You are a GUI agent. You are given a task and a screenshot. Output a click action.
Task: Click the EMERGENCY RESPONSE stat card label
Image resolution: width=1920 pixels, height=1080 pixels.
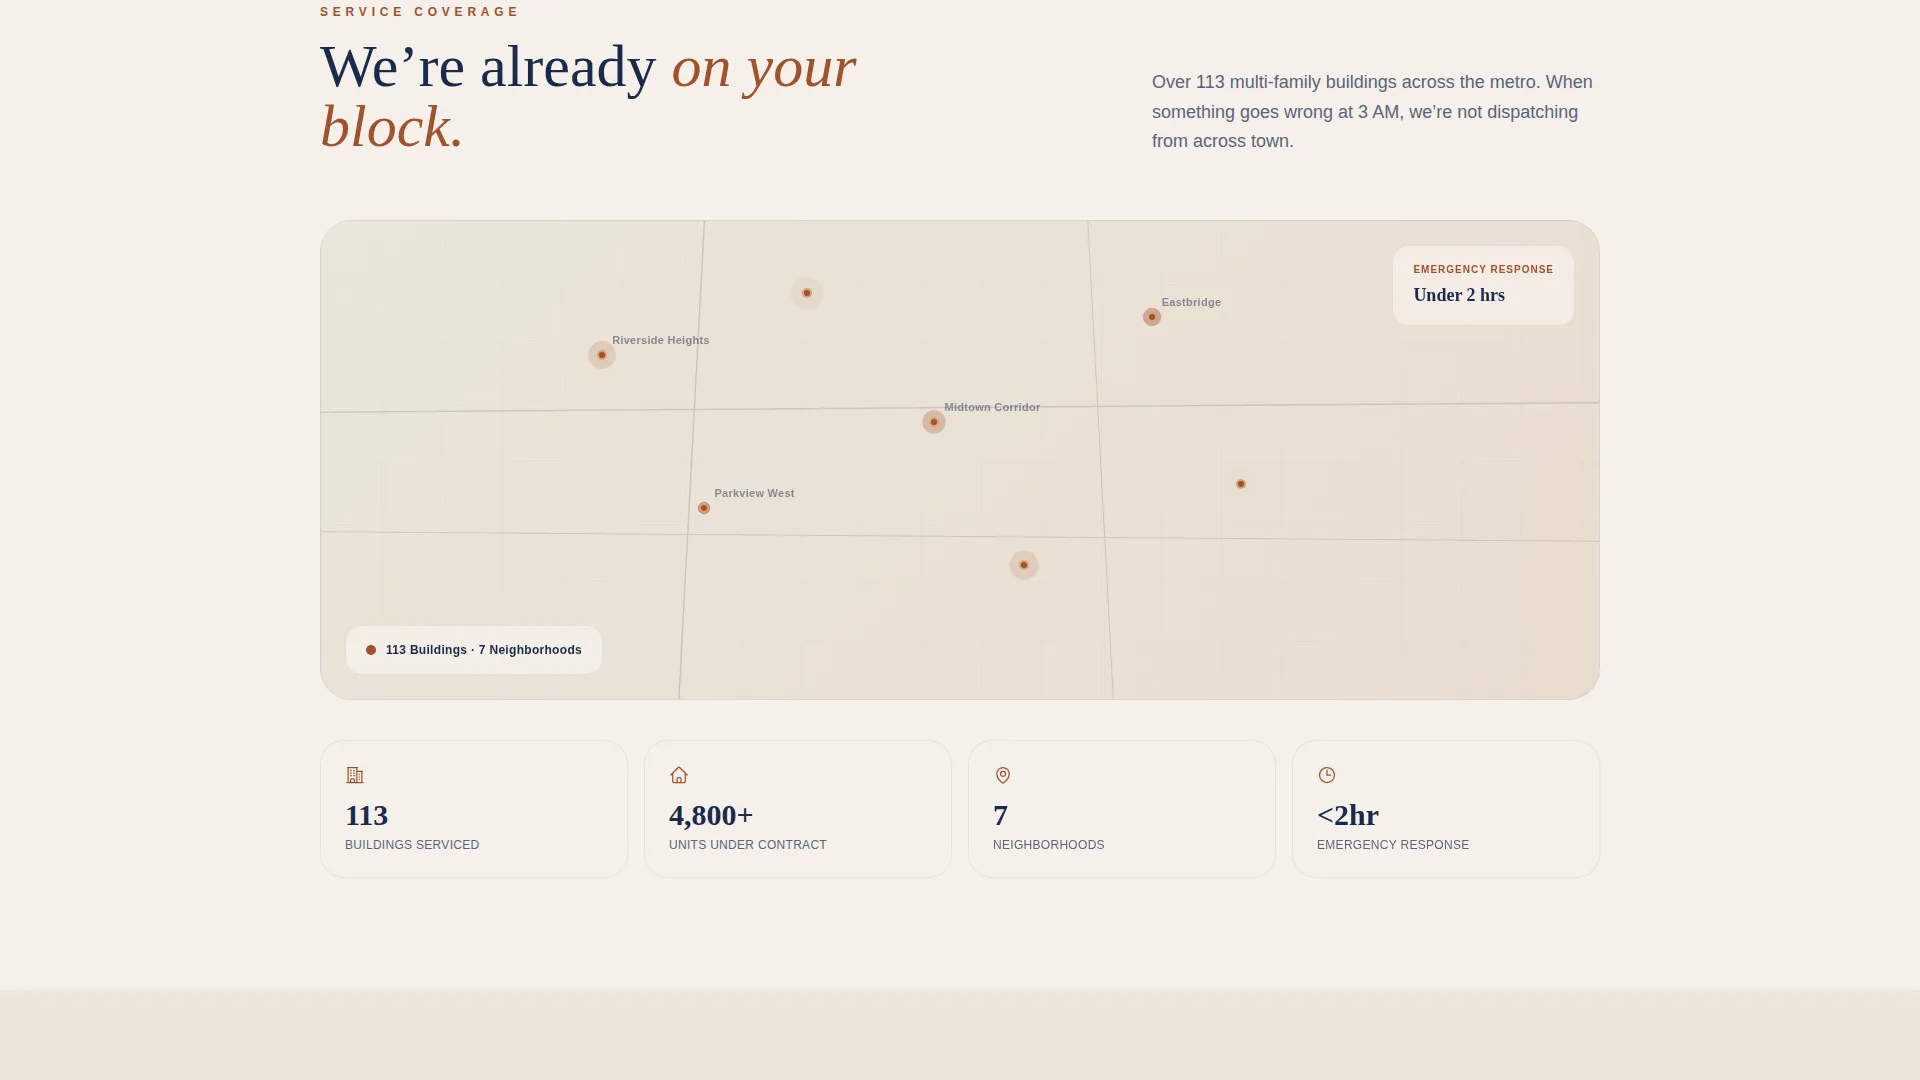(1393, 845)
